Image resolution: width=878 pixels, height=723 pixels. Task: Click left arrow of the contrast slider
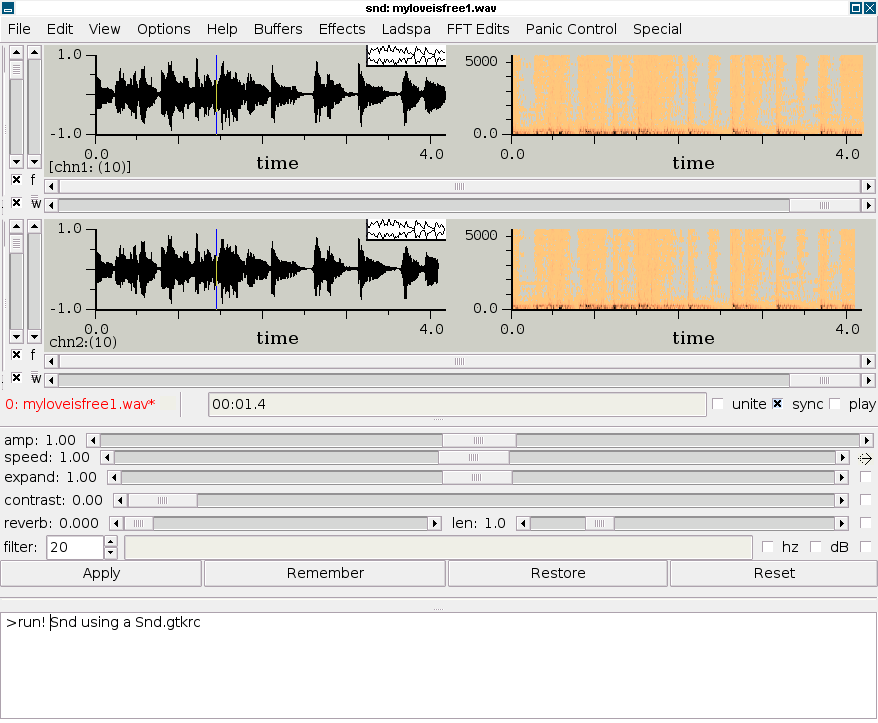tap(119, 501)
